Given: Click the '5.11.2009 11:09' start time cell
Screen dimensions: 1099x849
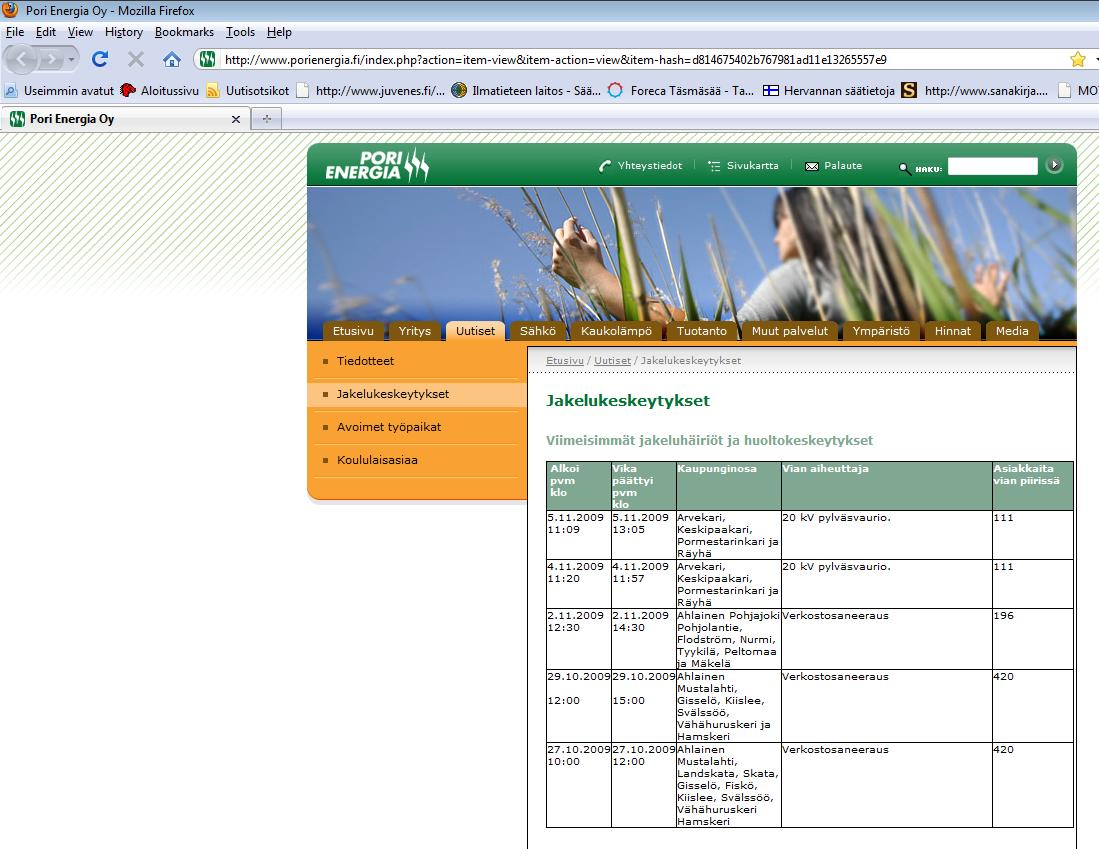Looking at the screenshot, I should click(579, 534).
